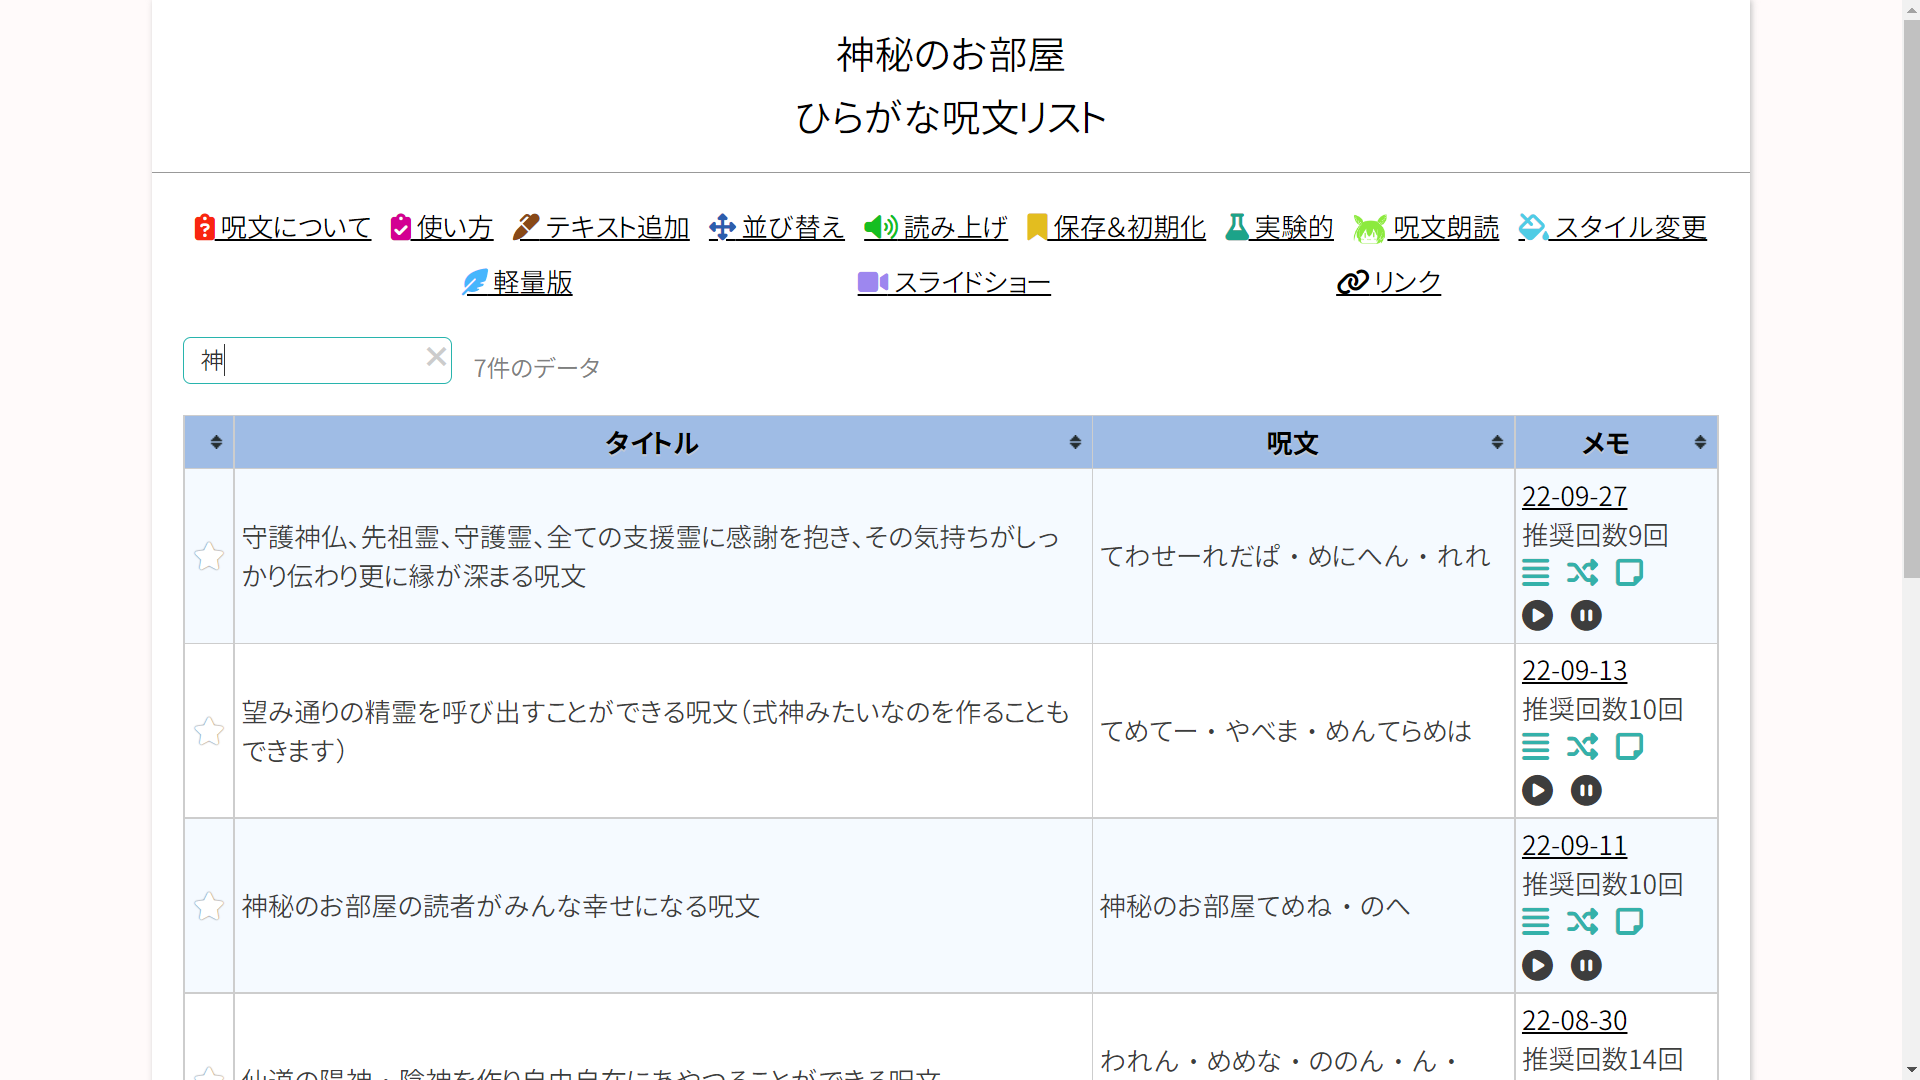Toggle the star for the 望み通りの精霊 row
The image size is (1920, 1080).
point(209,731)
